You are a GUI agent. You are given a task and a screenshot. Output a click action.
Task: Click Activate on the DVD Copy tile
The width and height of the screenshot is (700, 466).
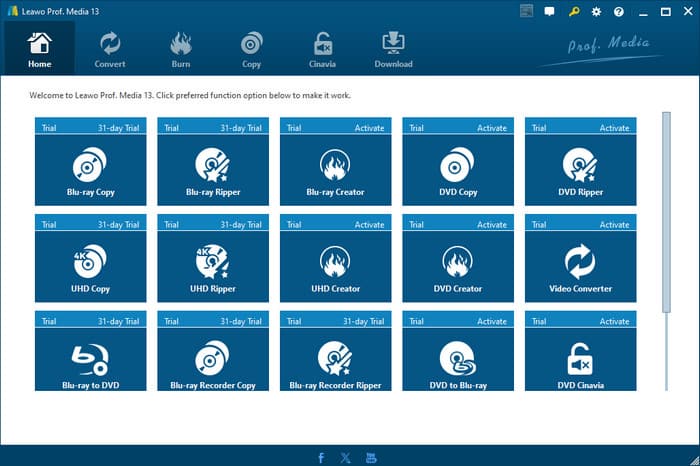click(492, 128)
